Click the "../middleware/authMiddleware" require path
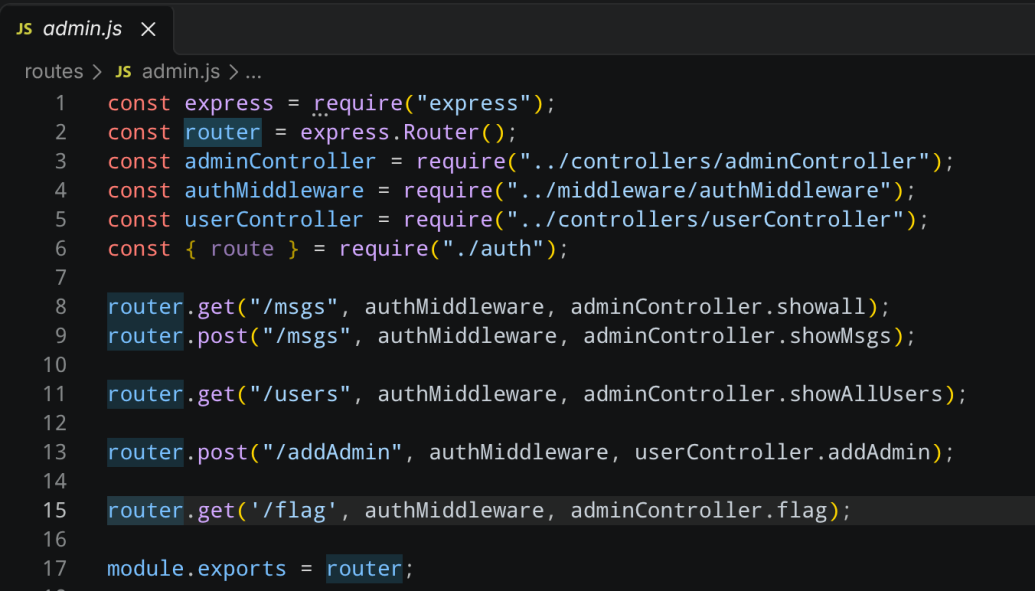 point(700,190)
